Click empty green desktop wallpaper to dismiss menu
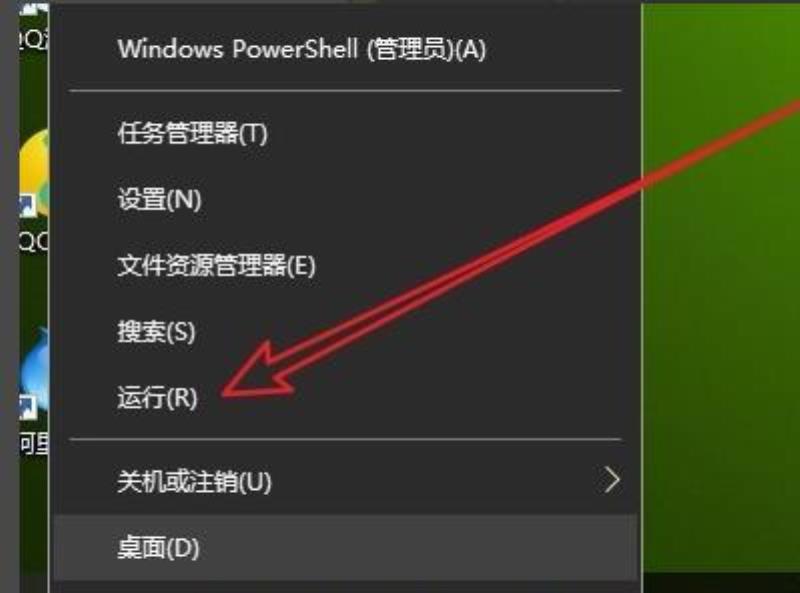 [x=719, y=357]
